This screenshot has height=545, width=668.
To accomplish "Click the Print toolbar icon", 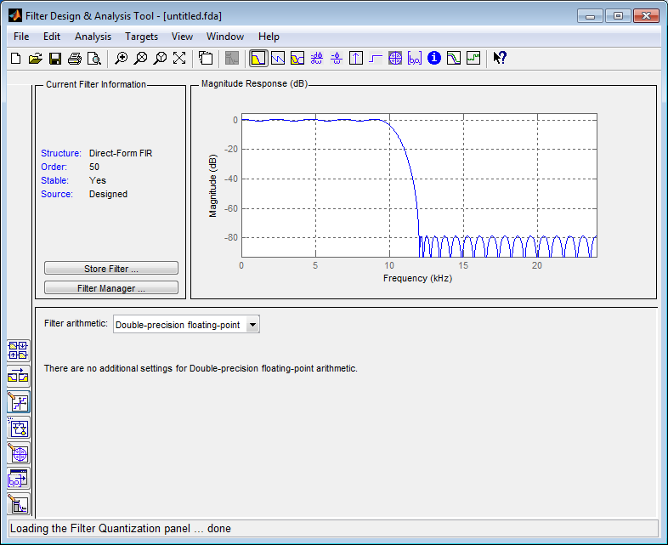I will [75, 58].
